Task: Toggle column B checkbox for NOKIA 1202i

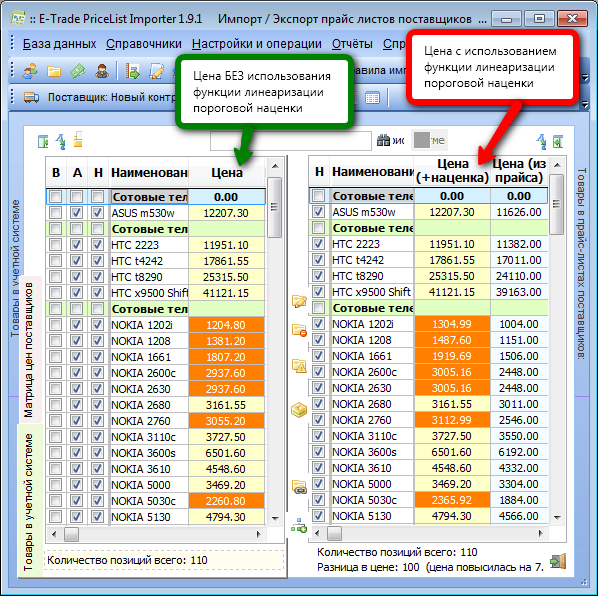Action: click(56, 324)
